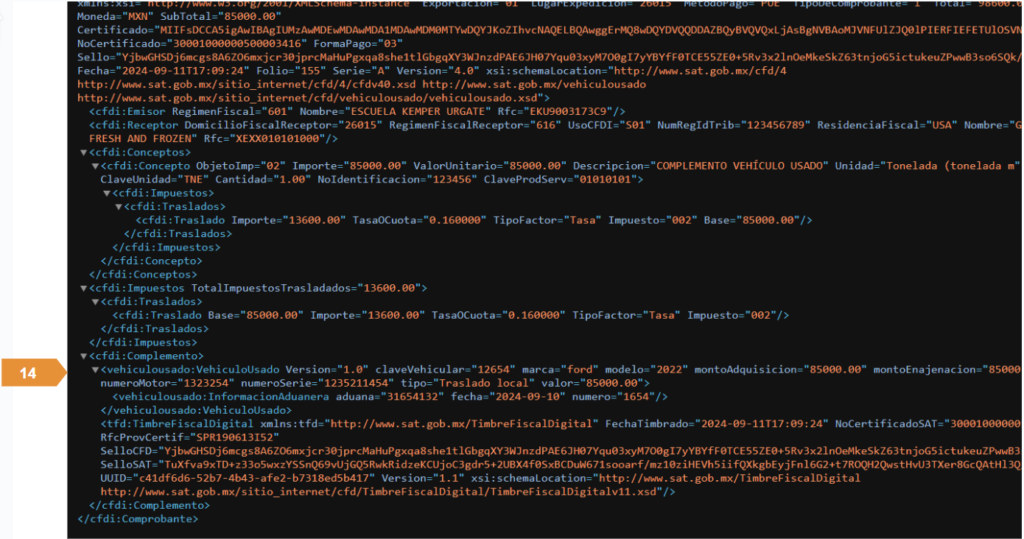Collapse the cfdi:Complemento node
Image resolution: width=1024 pixels, height=539 pixels.
pyautogui.click(x=81, y=356)
